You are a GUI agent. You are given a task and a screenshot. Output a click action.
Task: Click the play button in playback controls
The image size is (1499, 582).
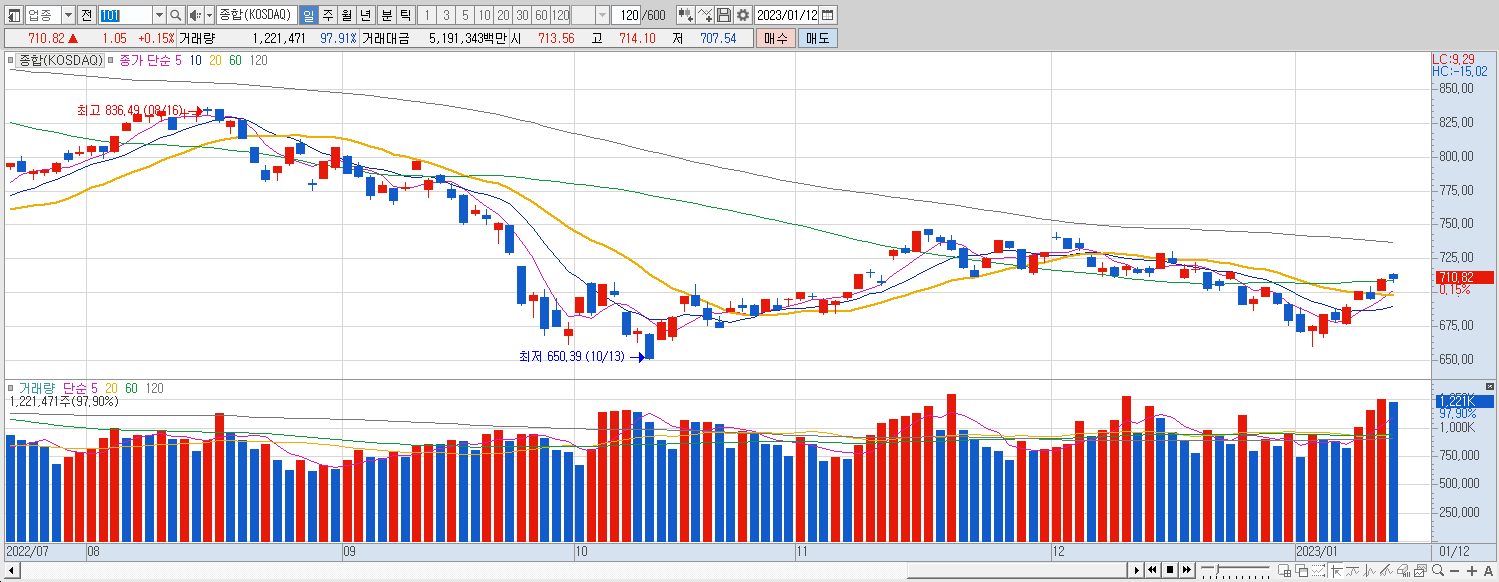1137,570
